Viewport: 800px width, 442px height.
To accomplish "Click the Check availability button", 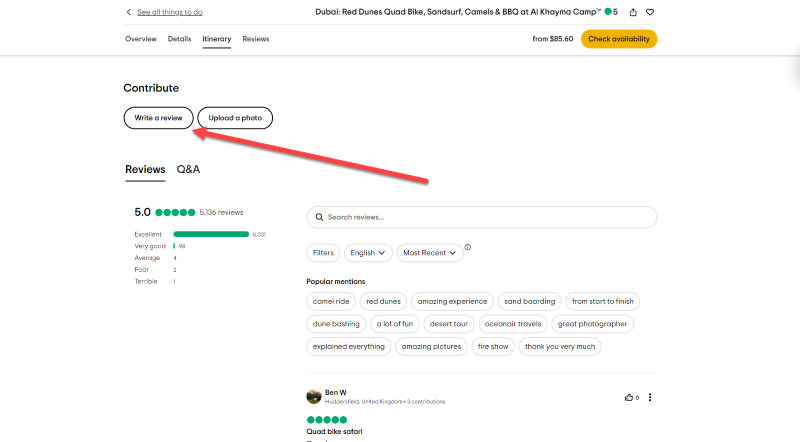I will 619,39.
